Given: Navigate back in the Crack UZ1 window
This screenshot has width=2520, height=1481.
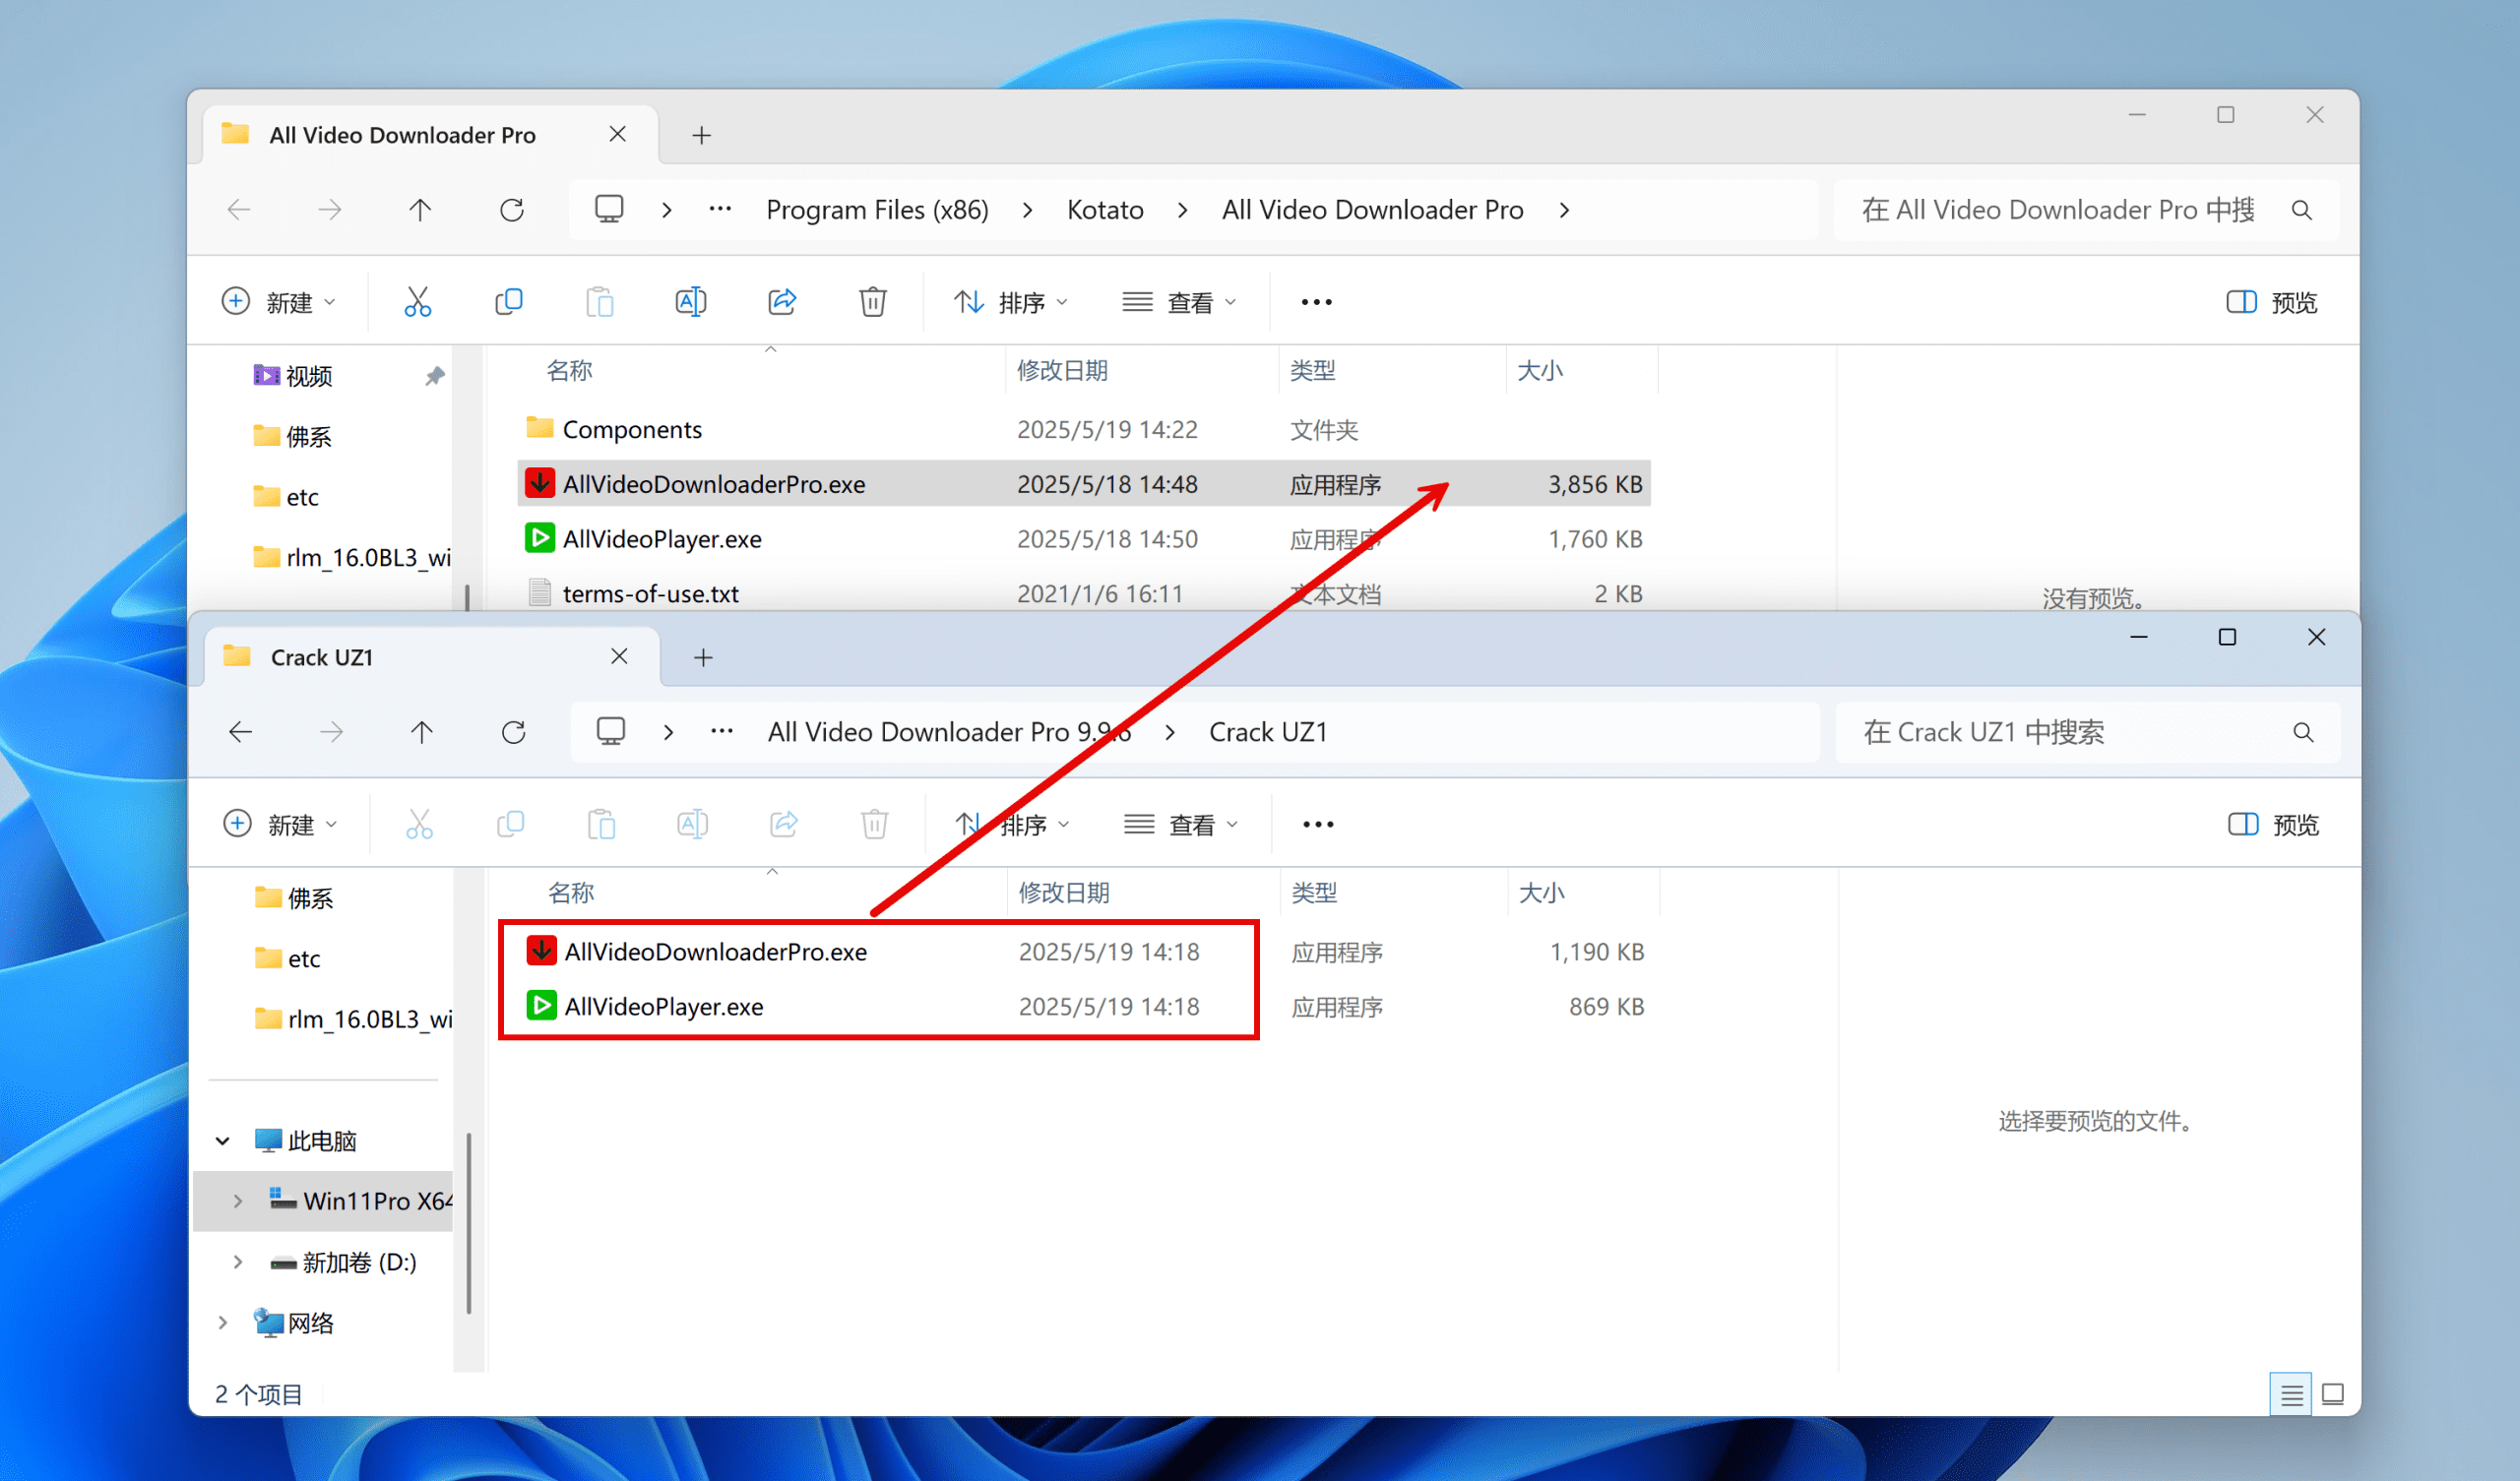Looking at the screenshot, I should (x=240, y=732).
